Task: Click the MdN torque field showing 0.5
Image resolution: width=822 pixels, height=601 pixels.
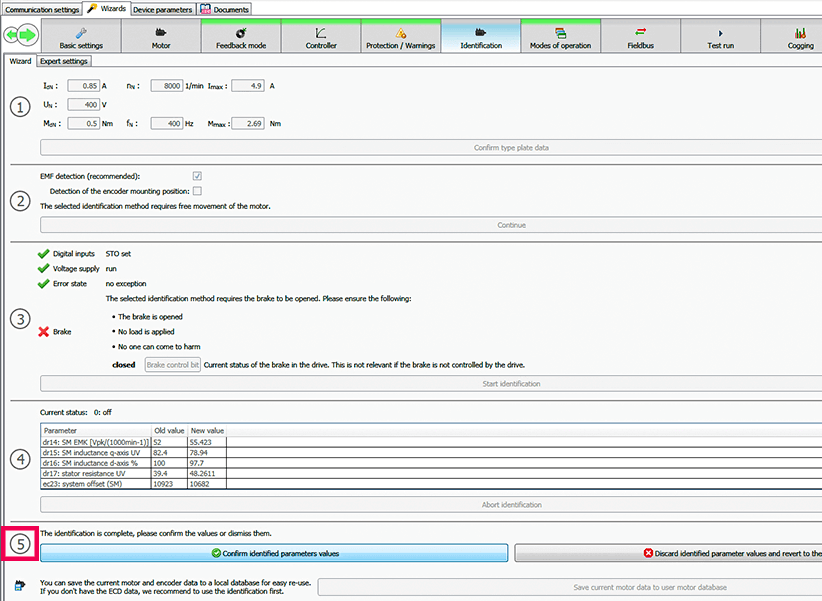Action: pos(83,124)
